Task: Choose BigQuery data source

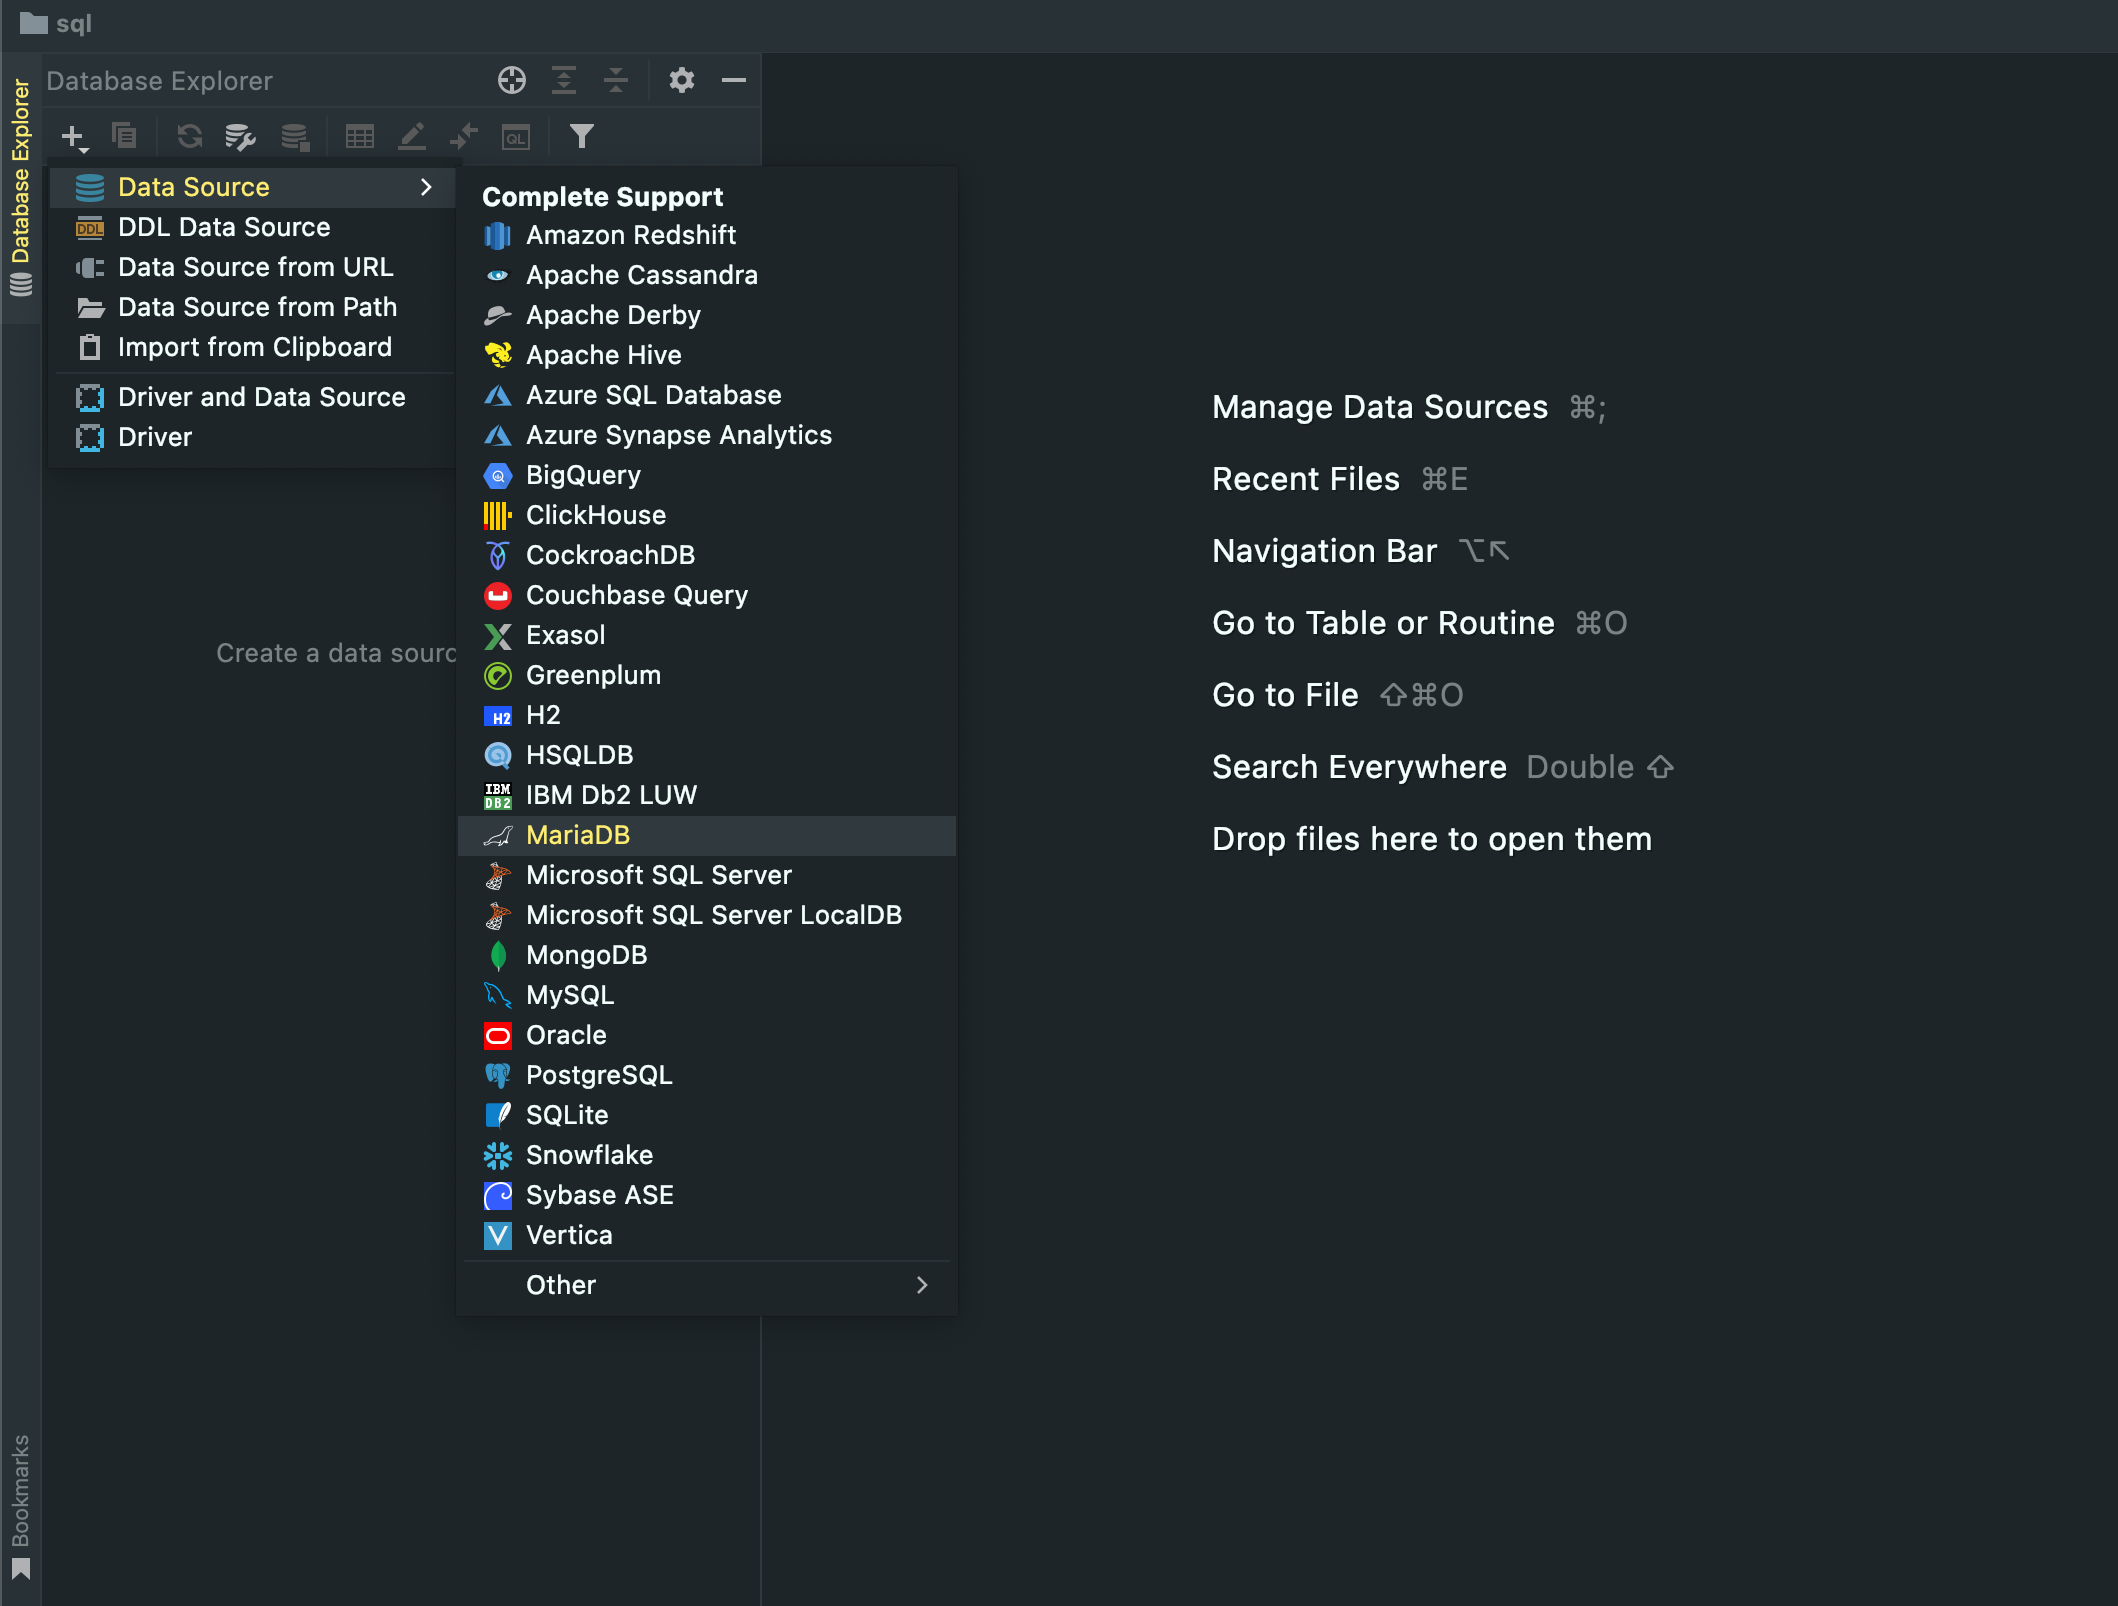Action: click(706, 475)
